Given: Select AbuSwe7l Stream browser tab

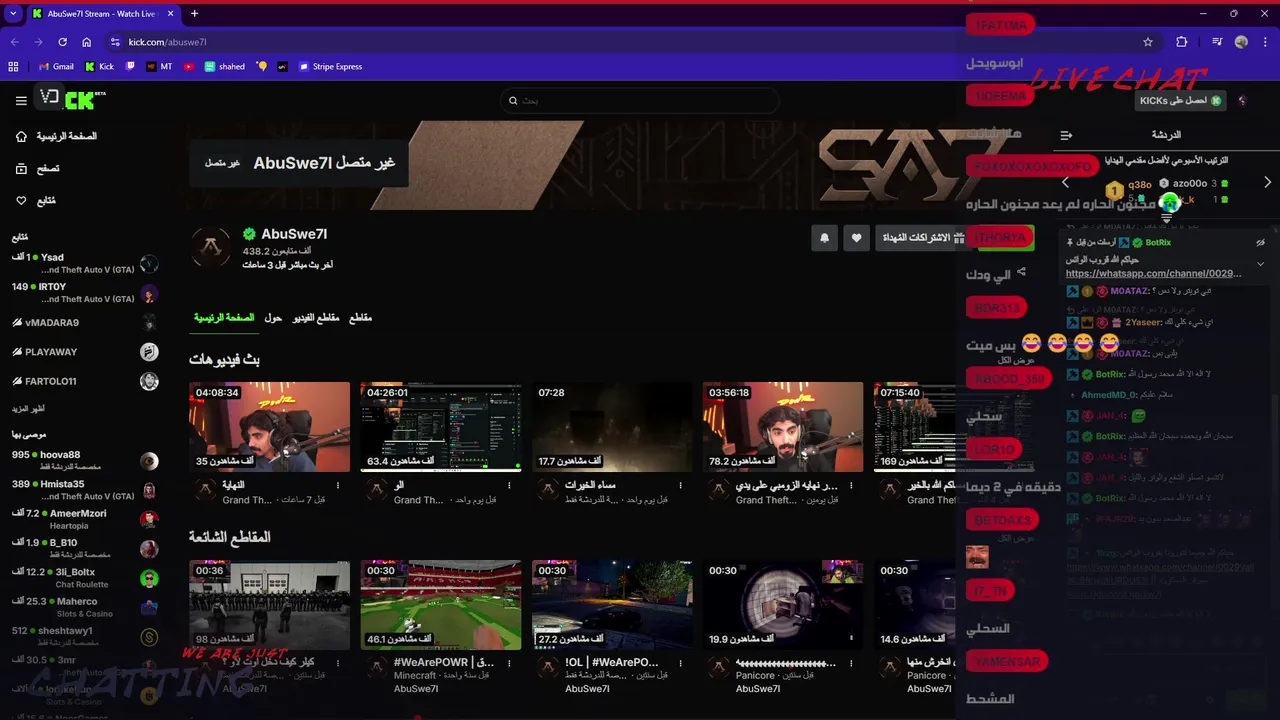Looking at the screenshot, I should [x=103, y=14].
